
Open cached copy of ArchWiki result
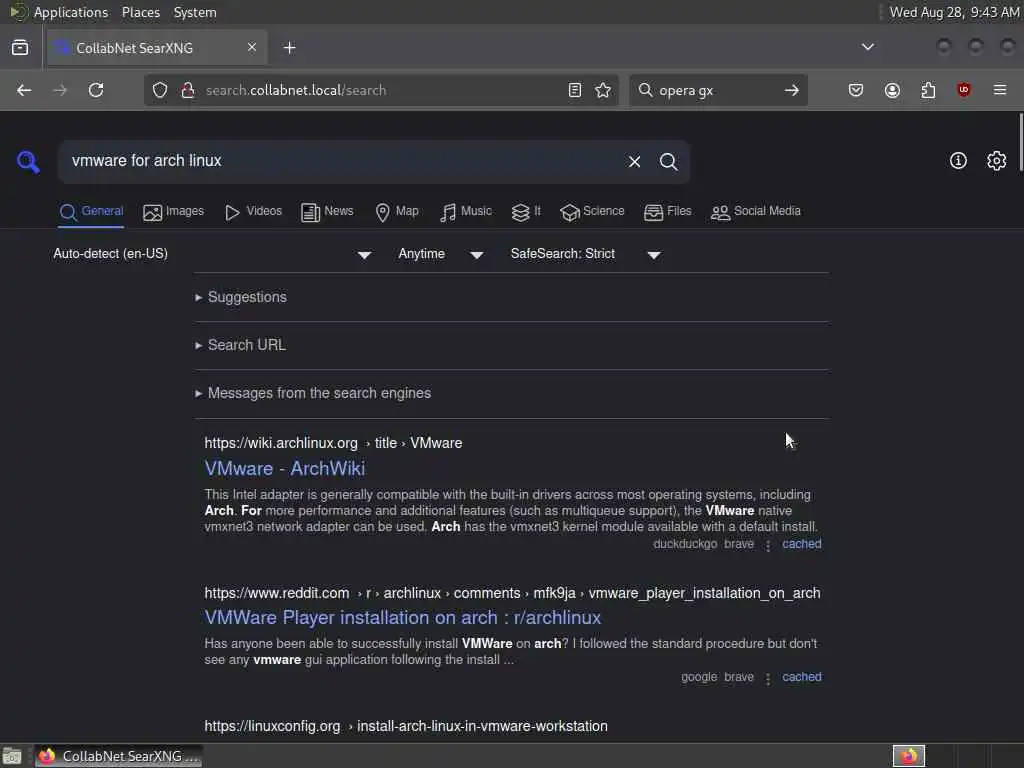coord(801,544)
